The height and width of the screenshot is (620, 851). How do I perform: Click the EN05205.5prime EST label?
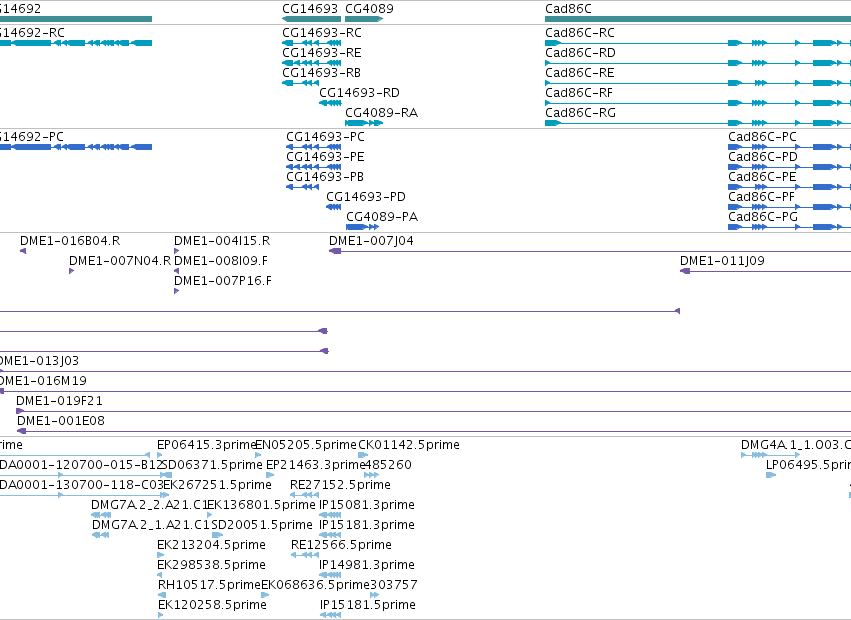pyautogui.click(x=306, y=445)
